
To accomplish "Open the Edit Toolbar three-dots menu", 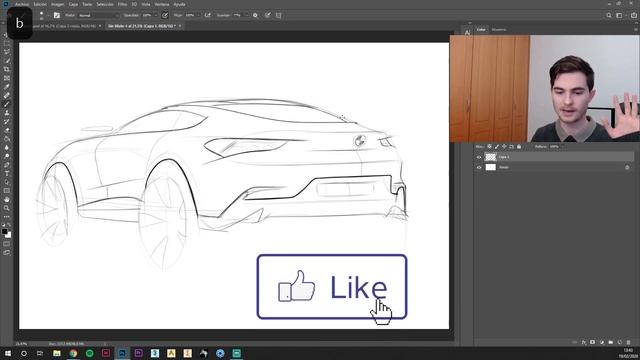I will tap(7, 217).
